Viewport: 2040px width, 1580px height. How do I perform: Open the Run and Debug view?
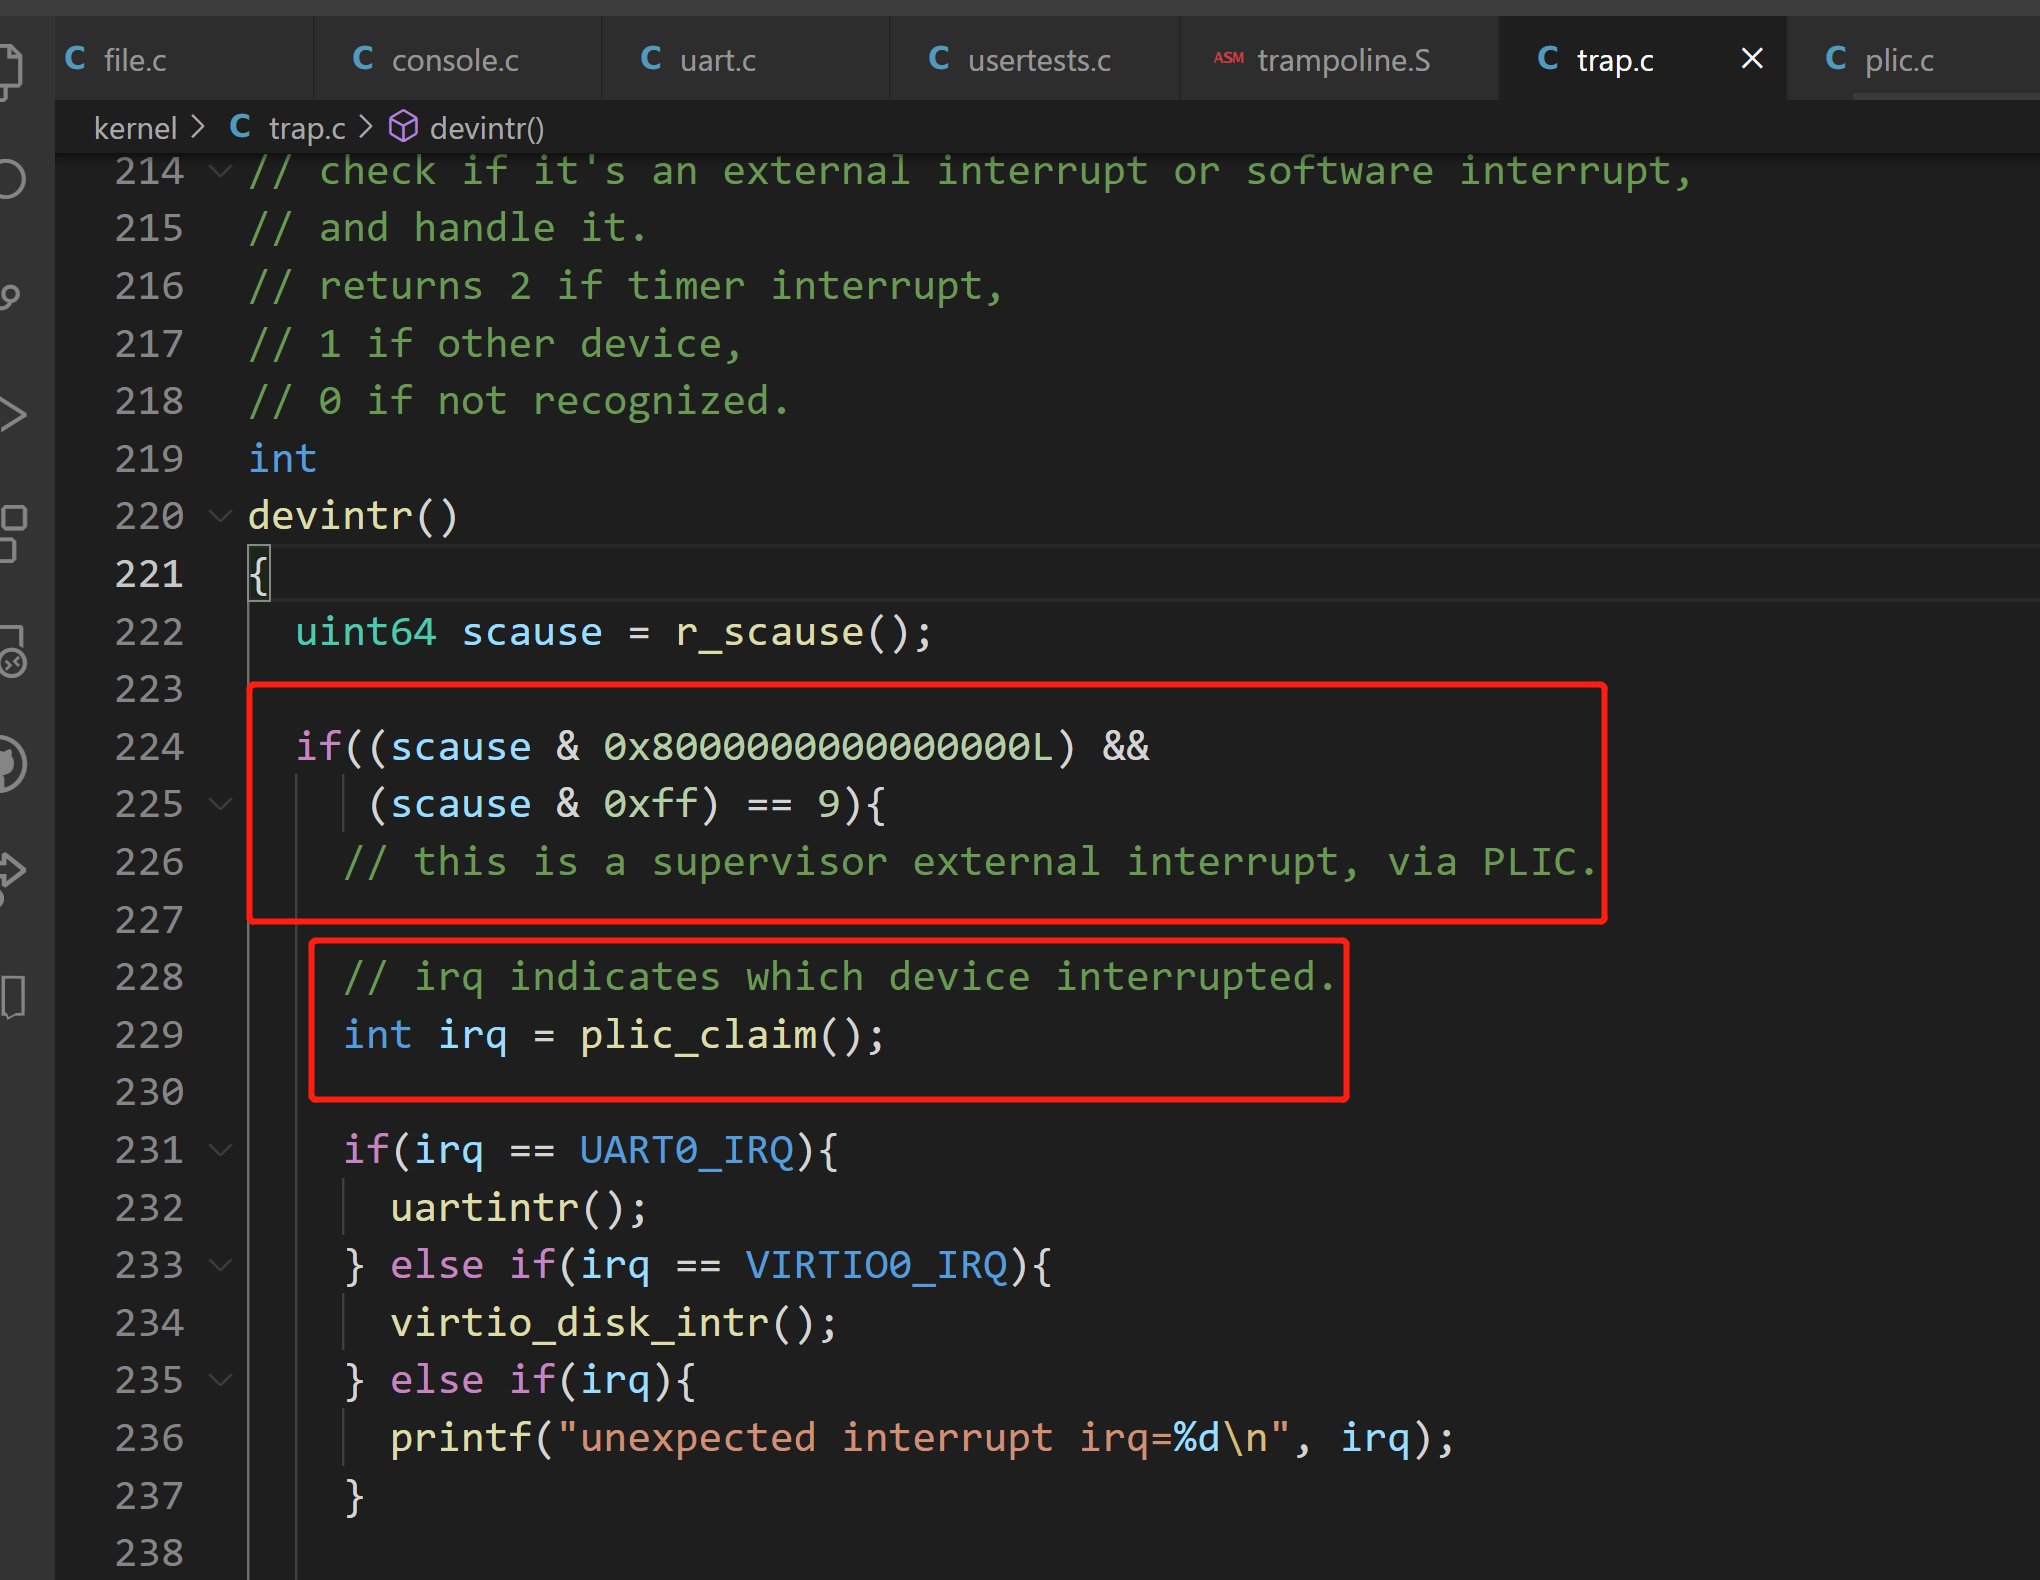point(12,414)
